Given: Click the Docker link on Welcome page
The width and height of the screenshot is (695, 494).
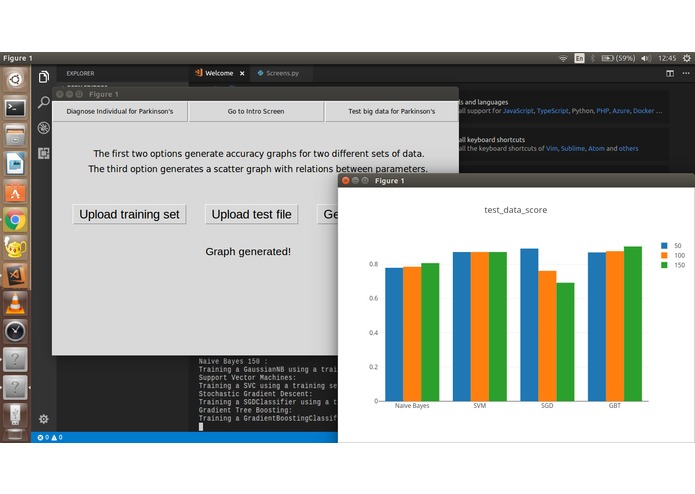Looking at the screenshot, I should [x=643, y=111].
